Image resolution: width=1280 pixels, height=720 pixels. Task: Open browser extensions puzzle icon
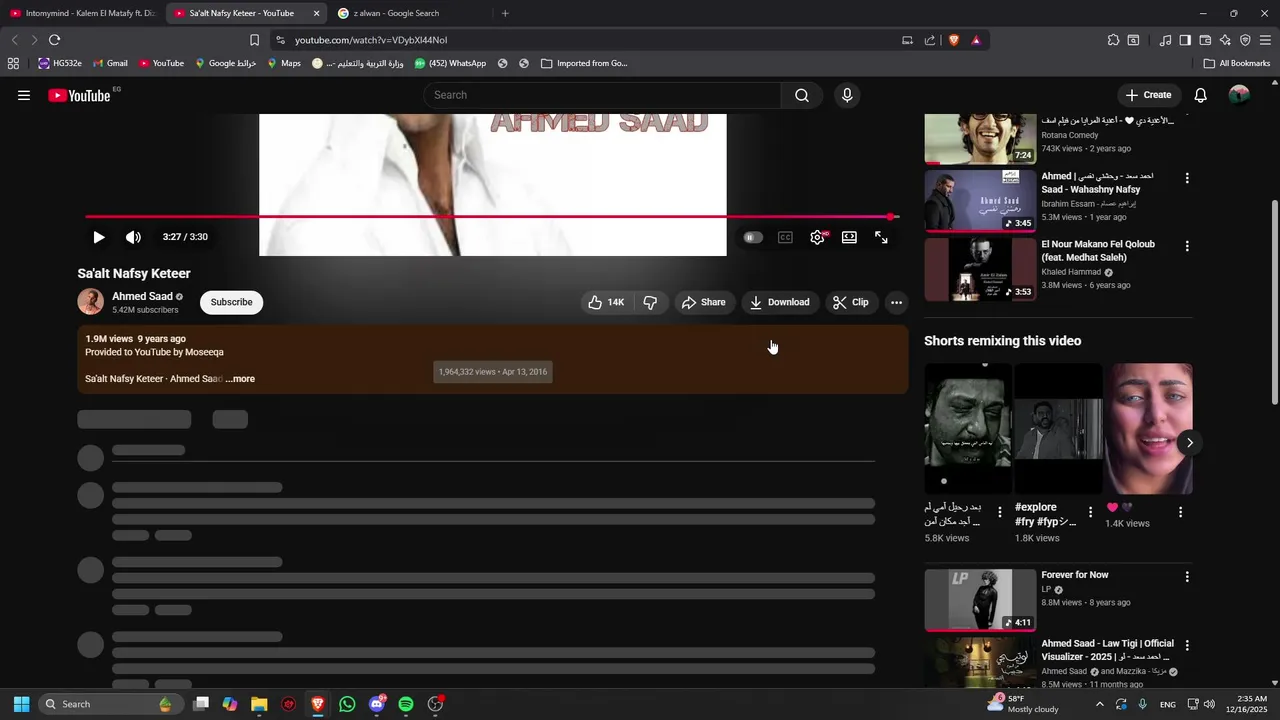(x=1113, y=40)
